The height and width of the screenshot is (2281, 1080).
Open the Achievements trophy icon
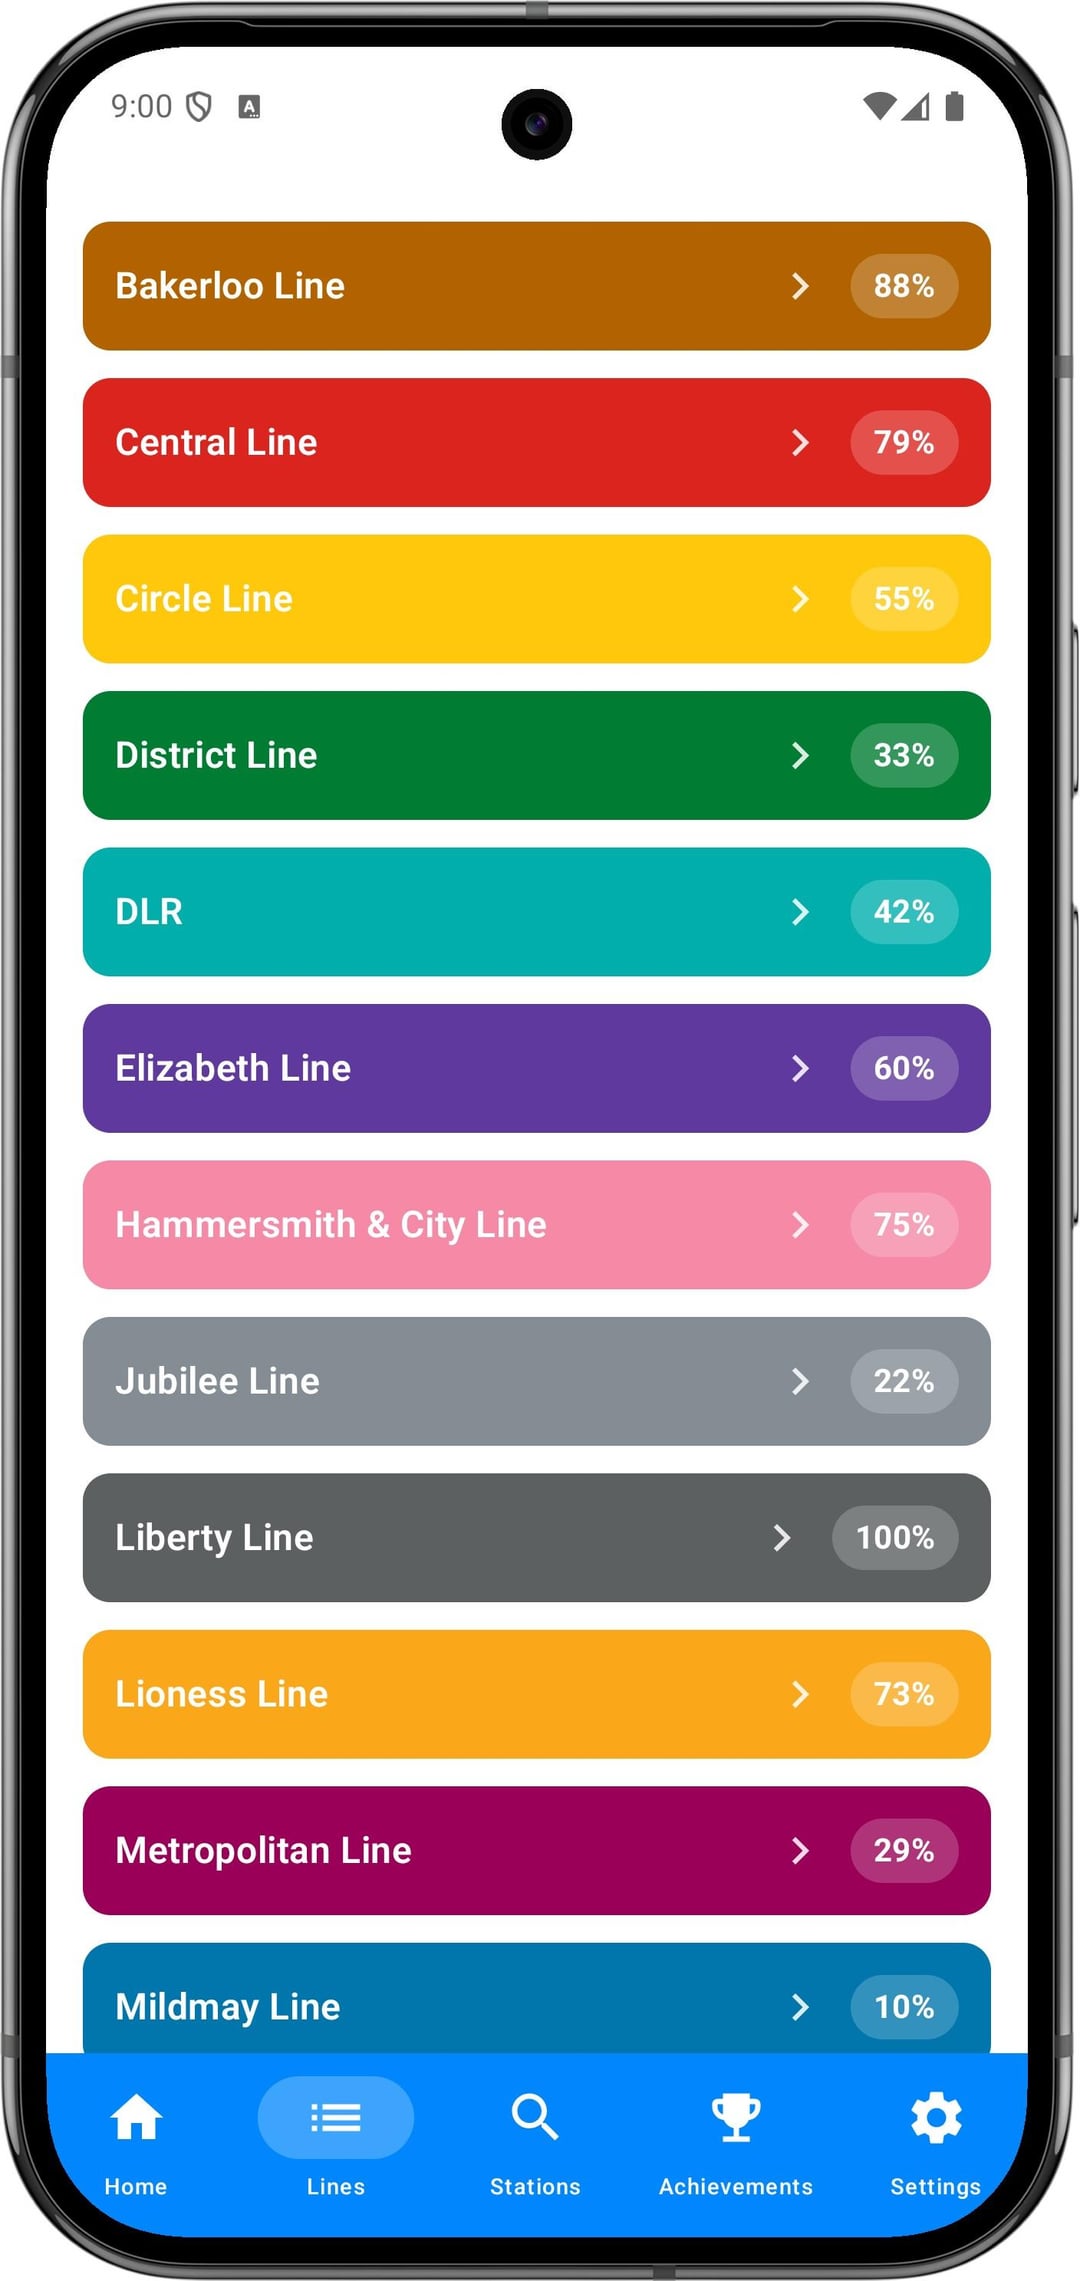[736, 2117]
